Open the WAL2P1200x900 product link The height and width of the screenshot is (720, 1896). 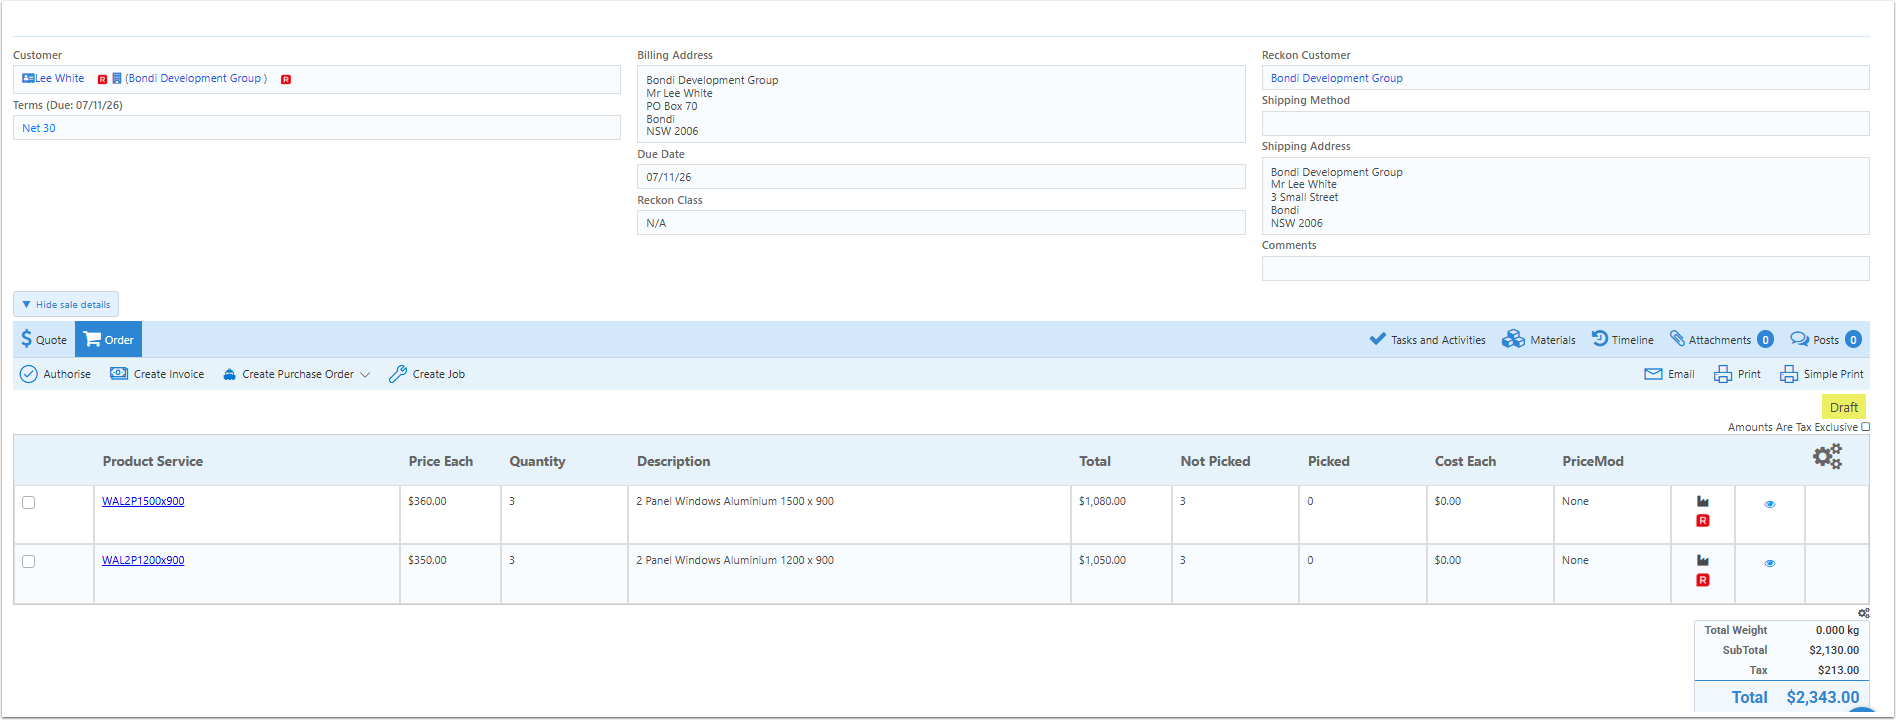point(143,560)
